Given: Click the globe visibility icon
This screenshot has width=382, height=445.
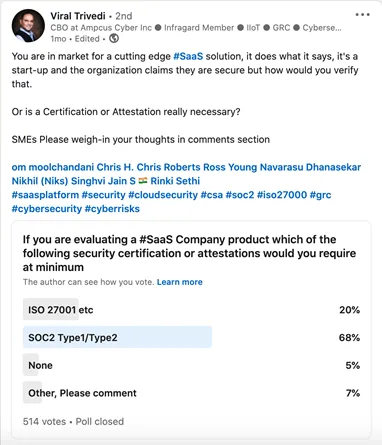Looking at the screenshot, I should 114,39.
